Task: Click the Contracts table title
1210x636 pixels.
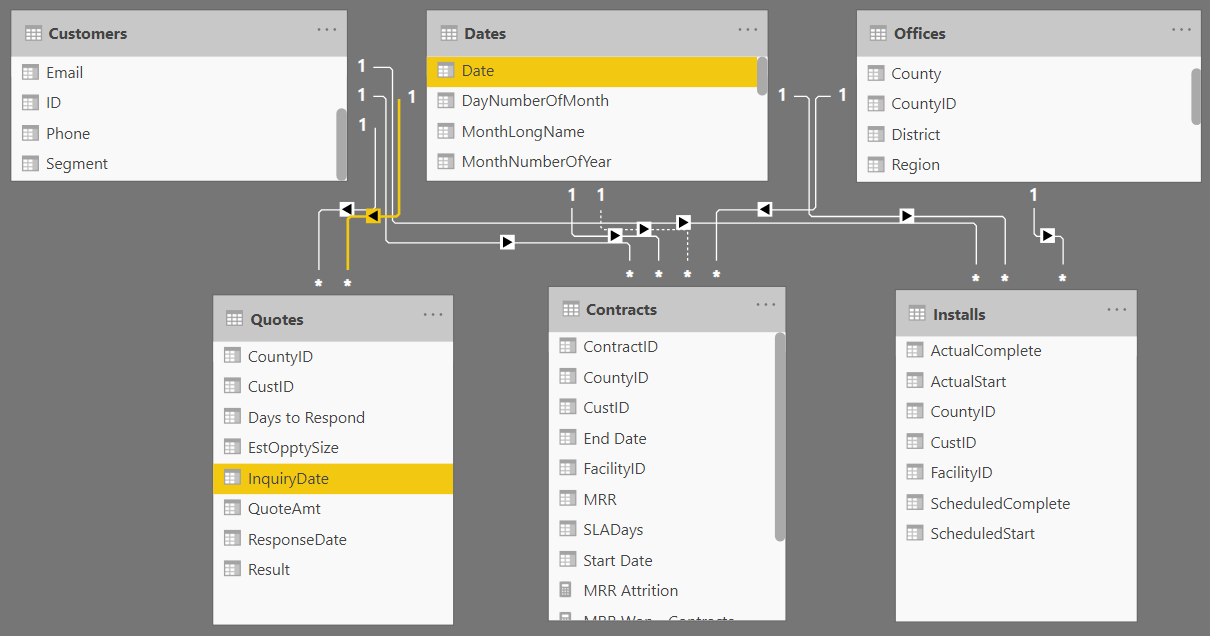Action: pyautogui.click(x=622, y=309)
